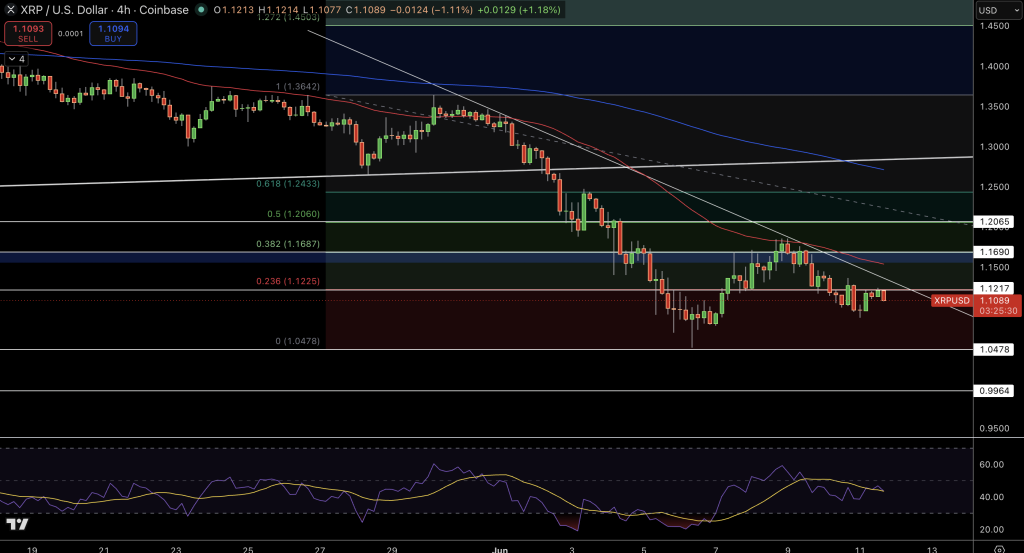Click the Fib label 0.618 (1.2433)

(288, 184)
